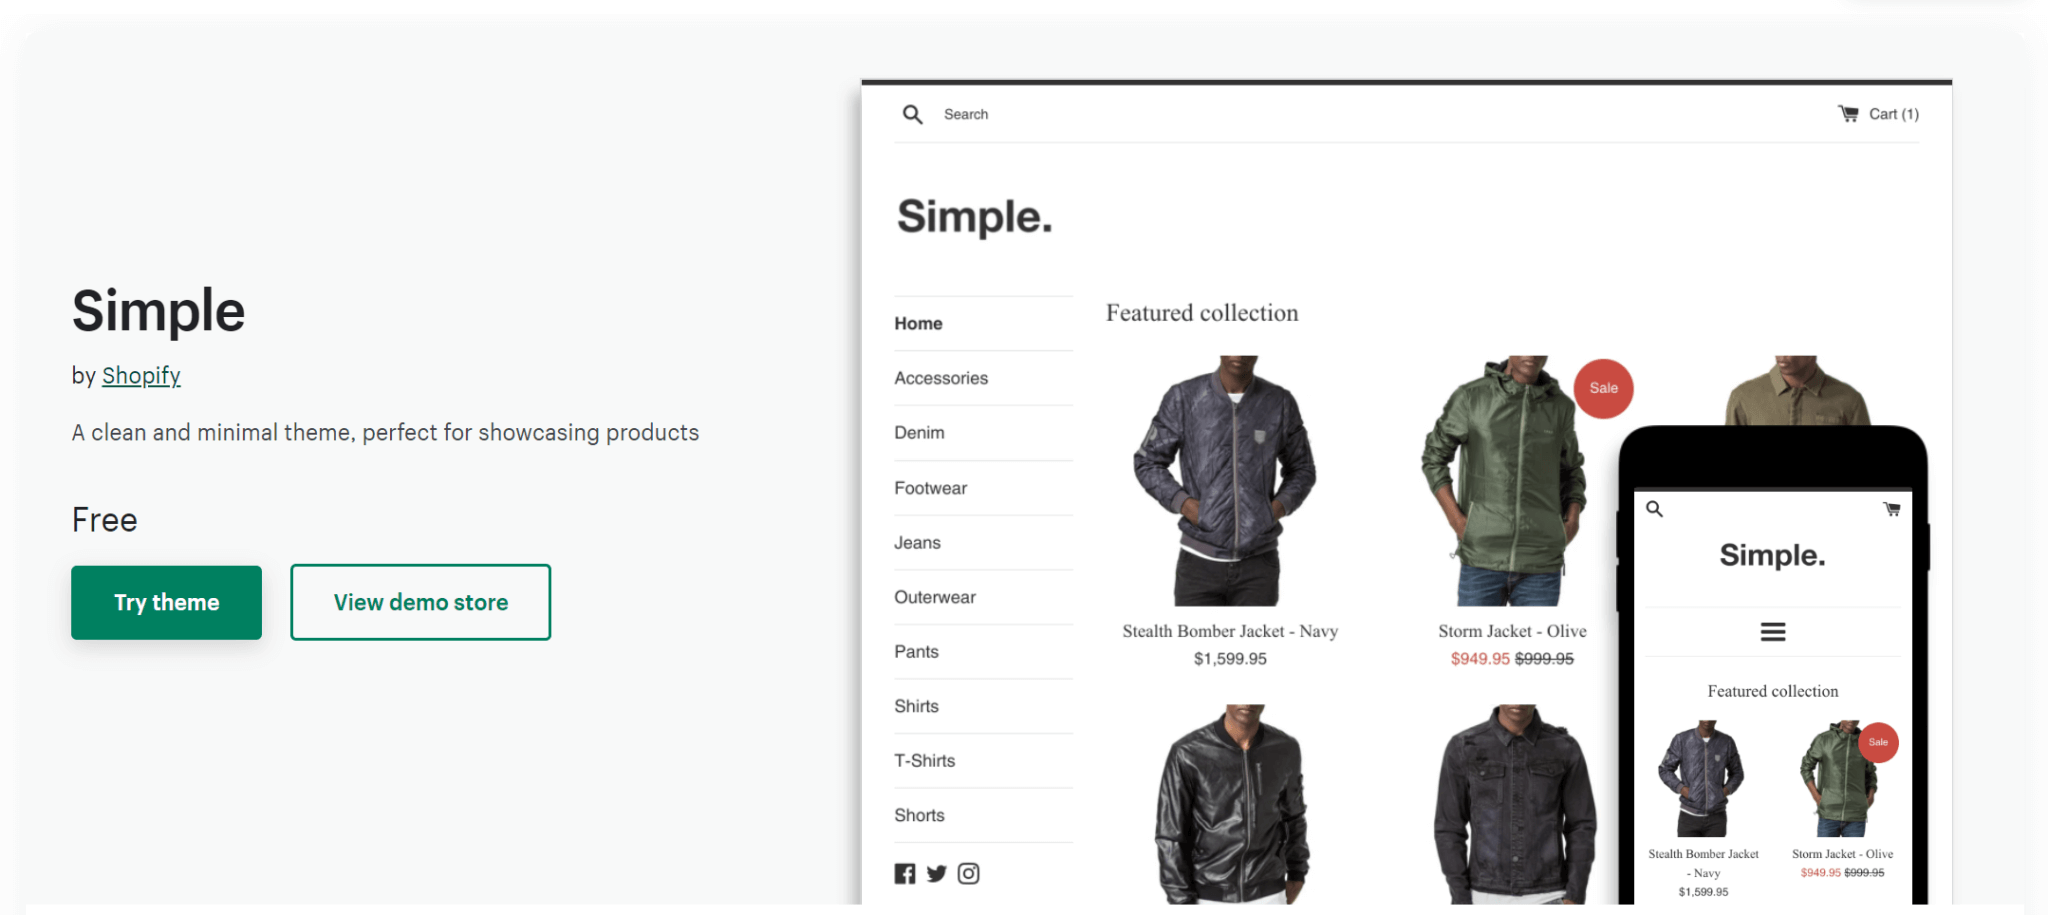Screen dimensions: 2048x915
Task: Open the Instagram social icon
Action: [x=969, y=874]
